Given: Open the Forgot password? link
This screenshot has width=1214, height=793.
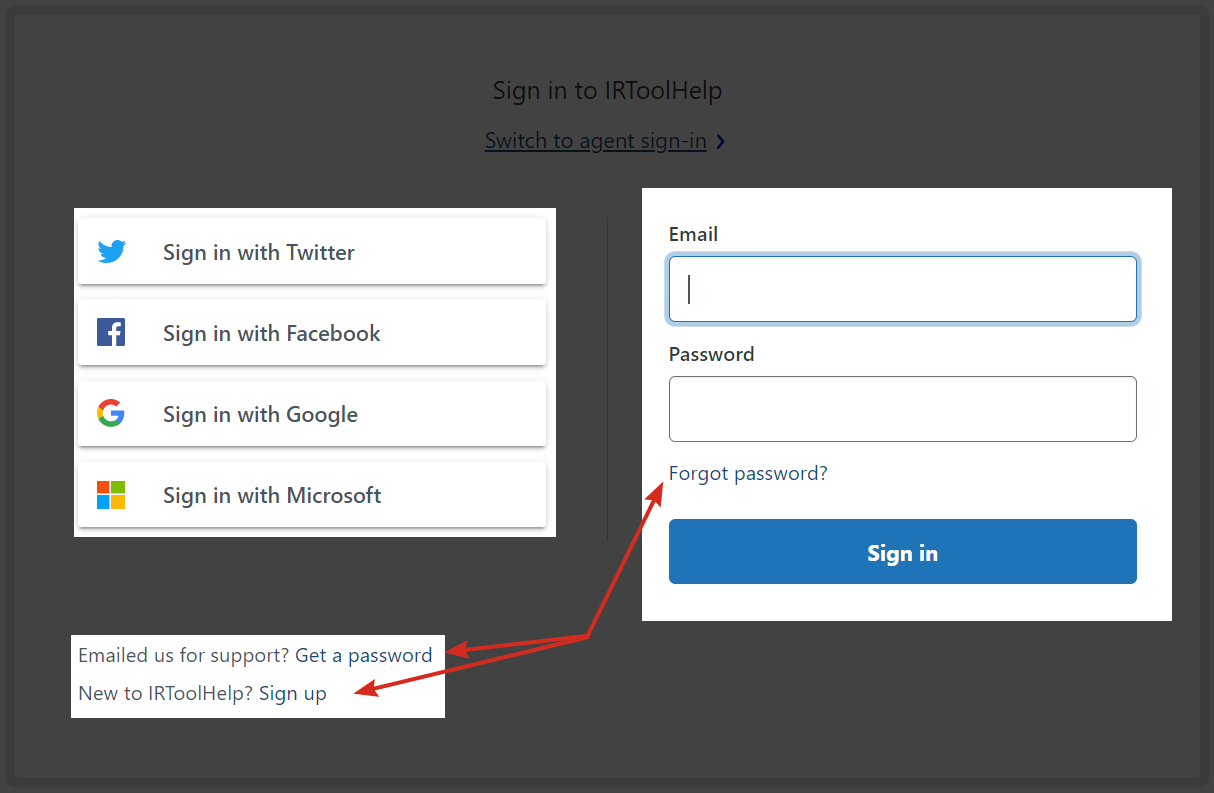Looking at the screenshot, I should point(748,473).
